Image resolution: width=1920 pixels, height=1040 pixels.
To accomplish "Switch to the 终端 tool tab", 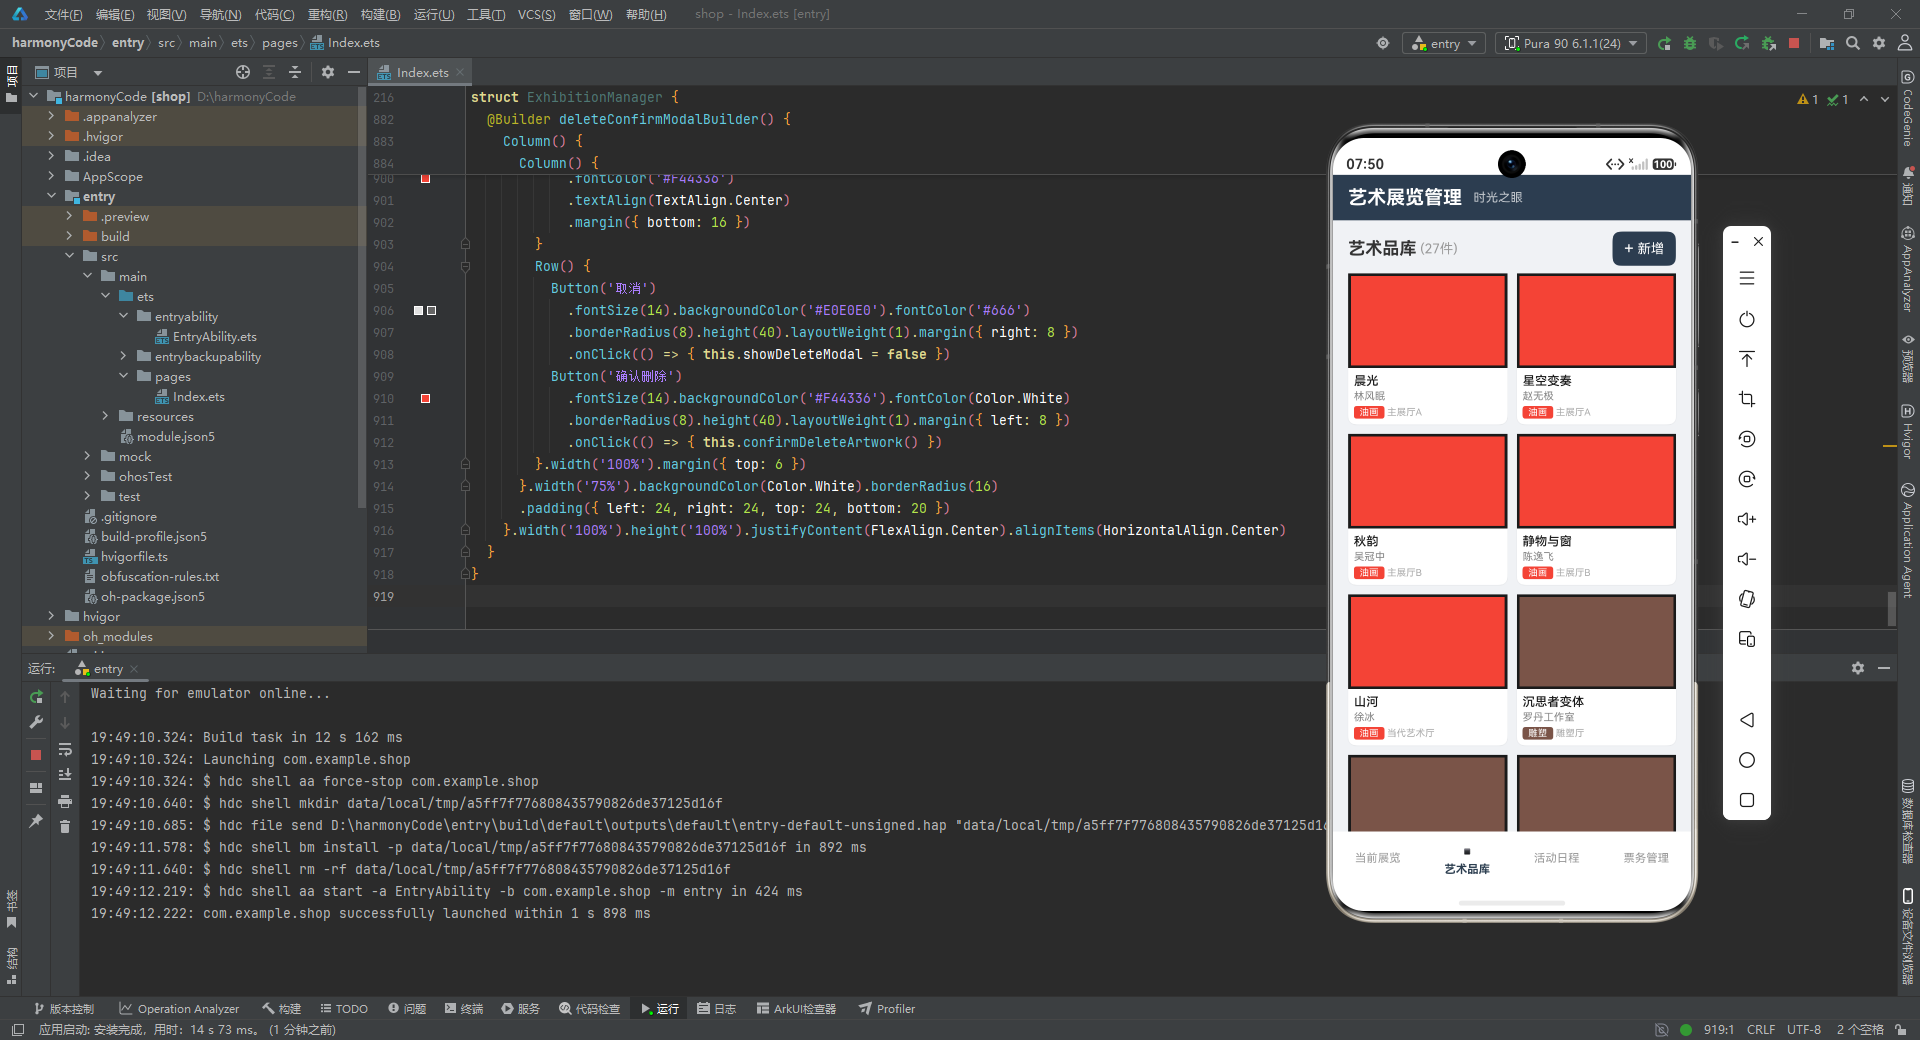I will pos(464,1009).
